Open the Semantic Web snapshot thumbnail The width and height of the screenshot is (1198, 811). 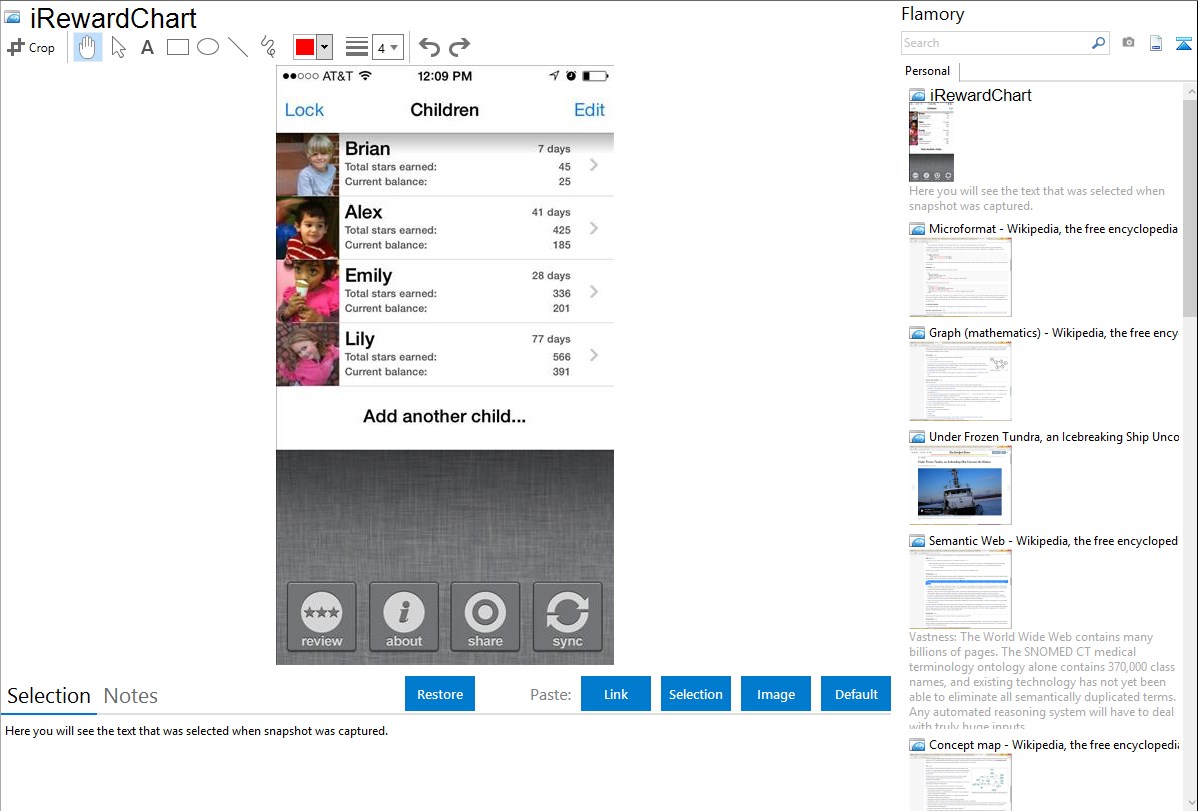tap(960, 589)
